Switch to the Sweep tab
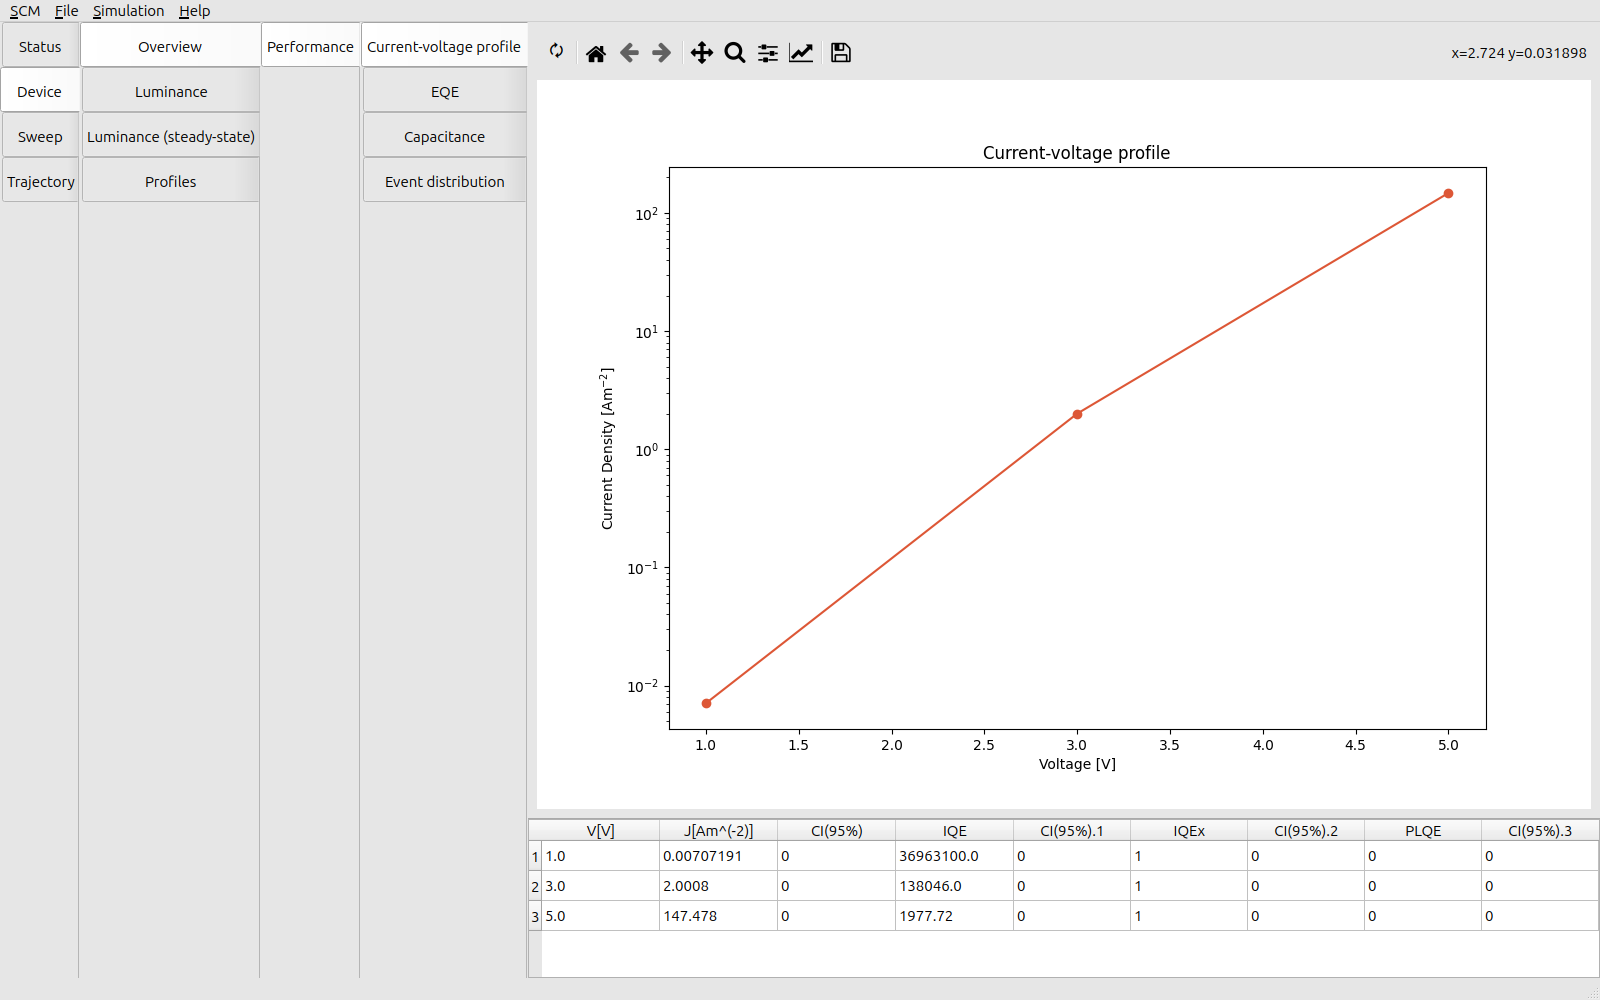The width and height of the screenshot is (1600, 1000). 40,137
